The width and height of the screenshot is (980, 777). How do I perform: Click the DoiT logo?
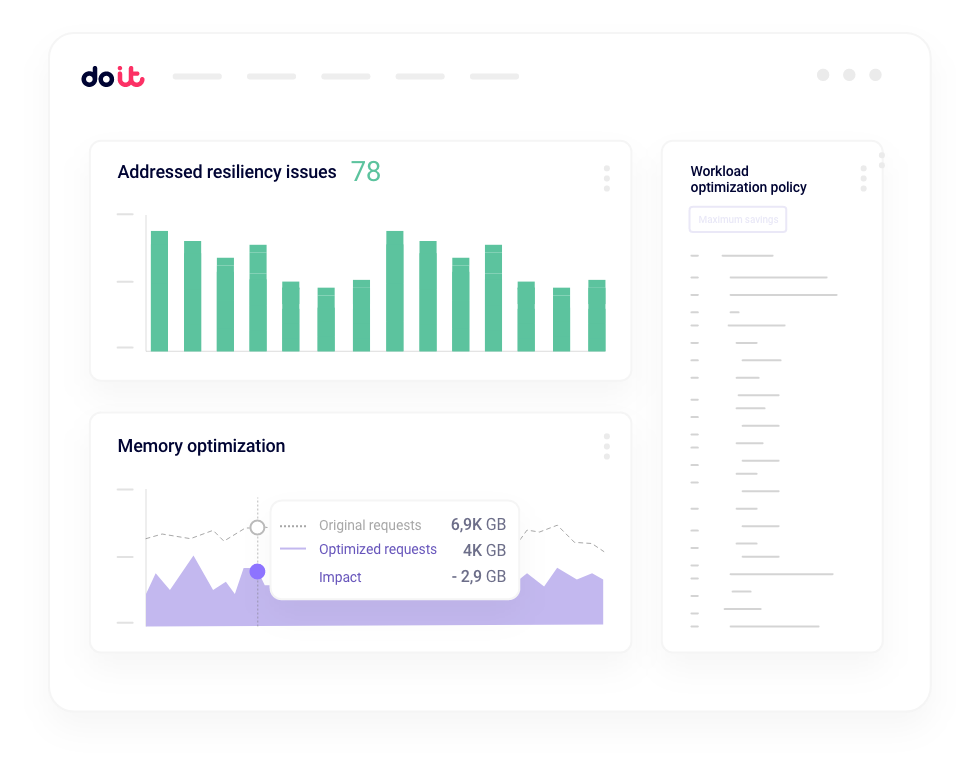click(112, 77)
